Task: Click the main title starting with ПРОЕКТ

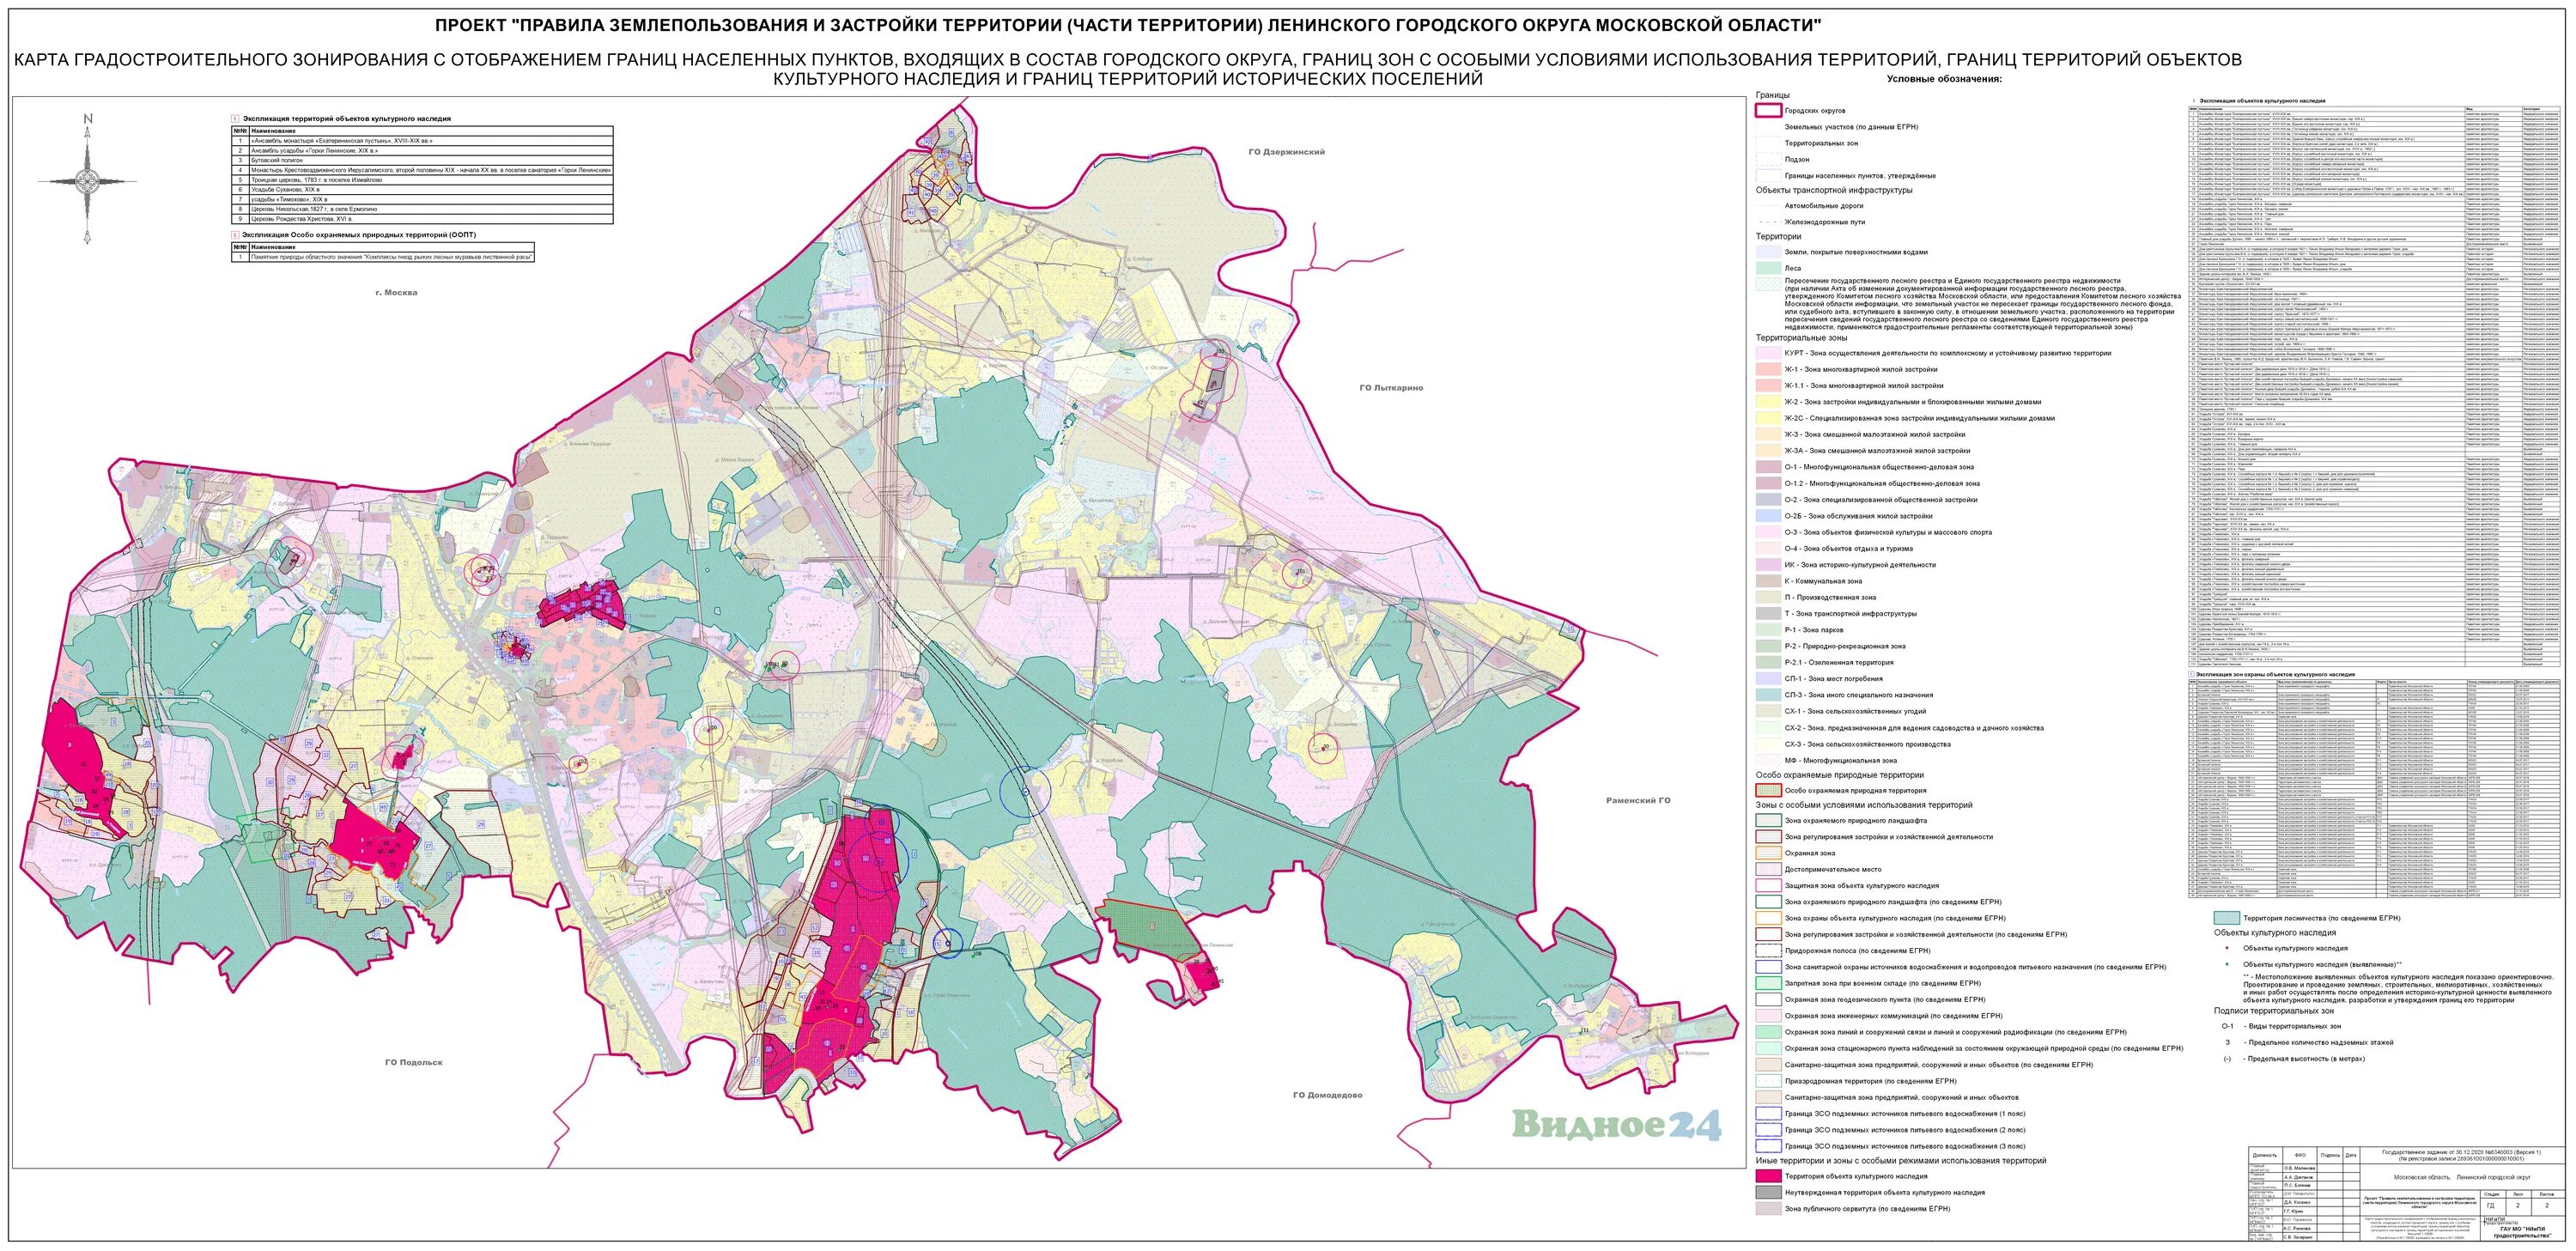Action: 1128,25
